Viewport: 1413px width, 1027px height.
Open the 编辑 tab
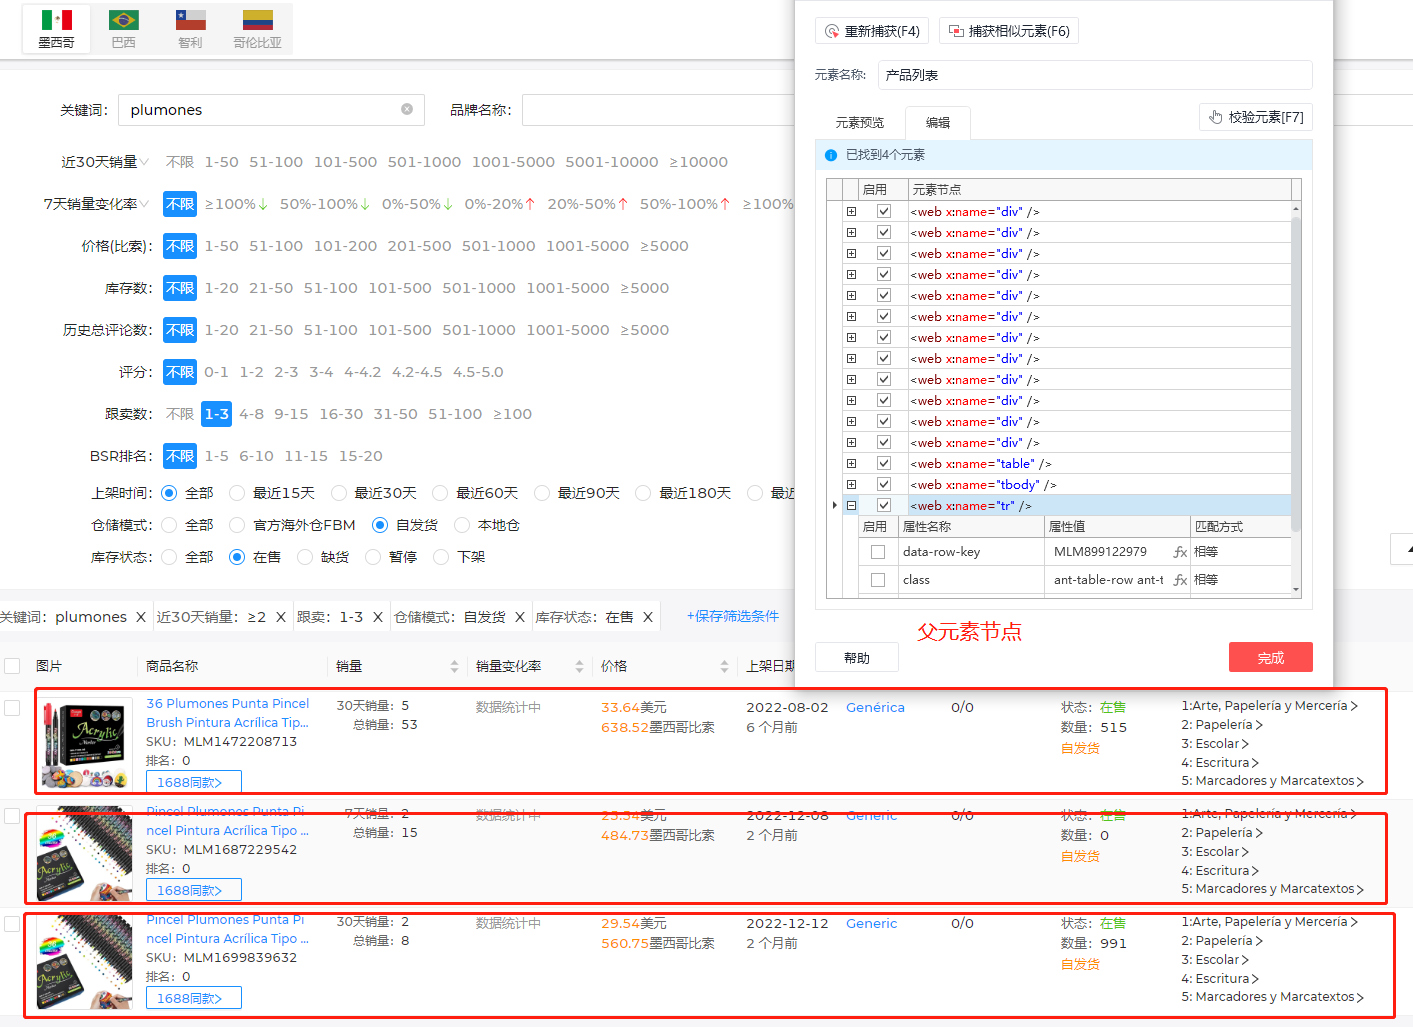coord(937,123)
